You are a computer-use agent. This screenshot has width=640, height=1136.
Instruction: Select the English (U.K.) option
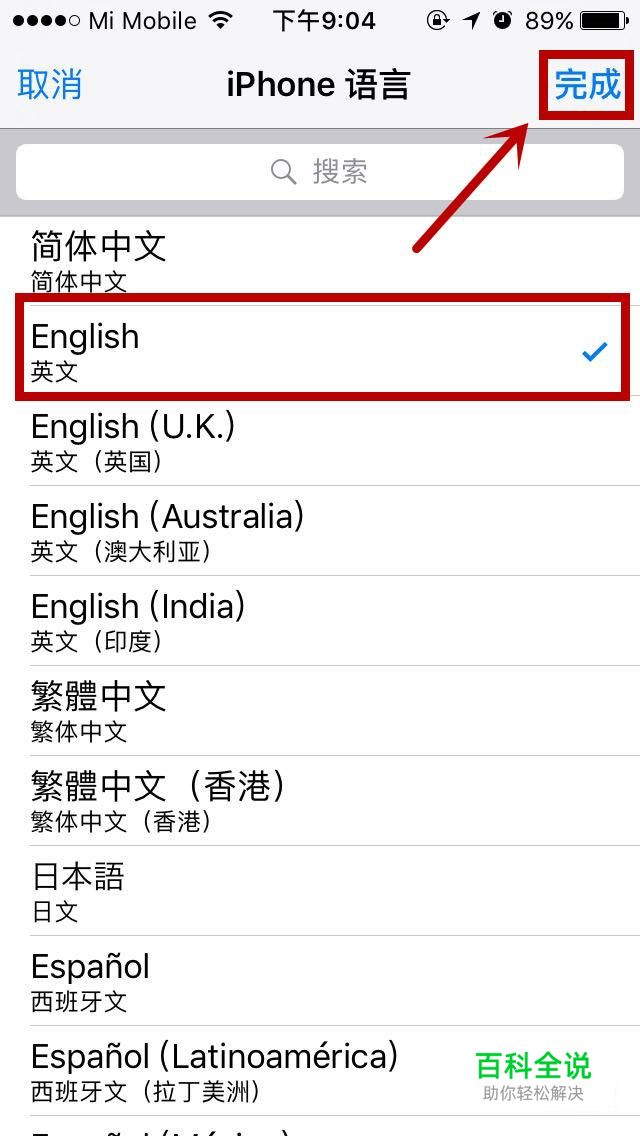320,441
